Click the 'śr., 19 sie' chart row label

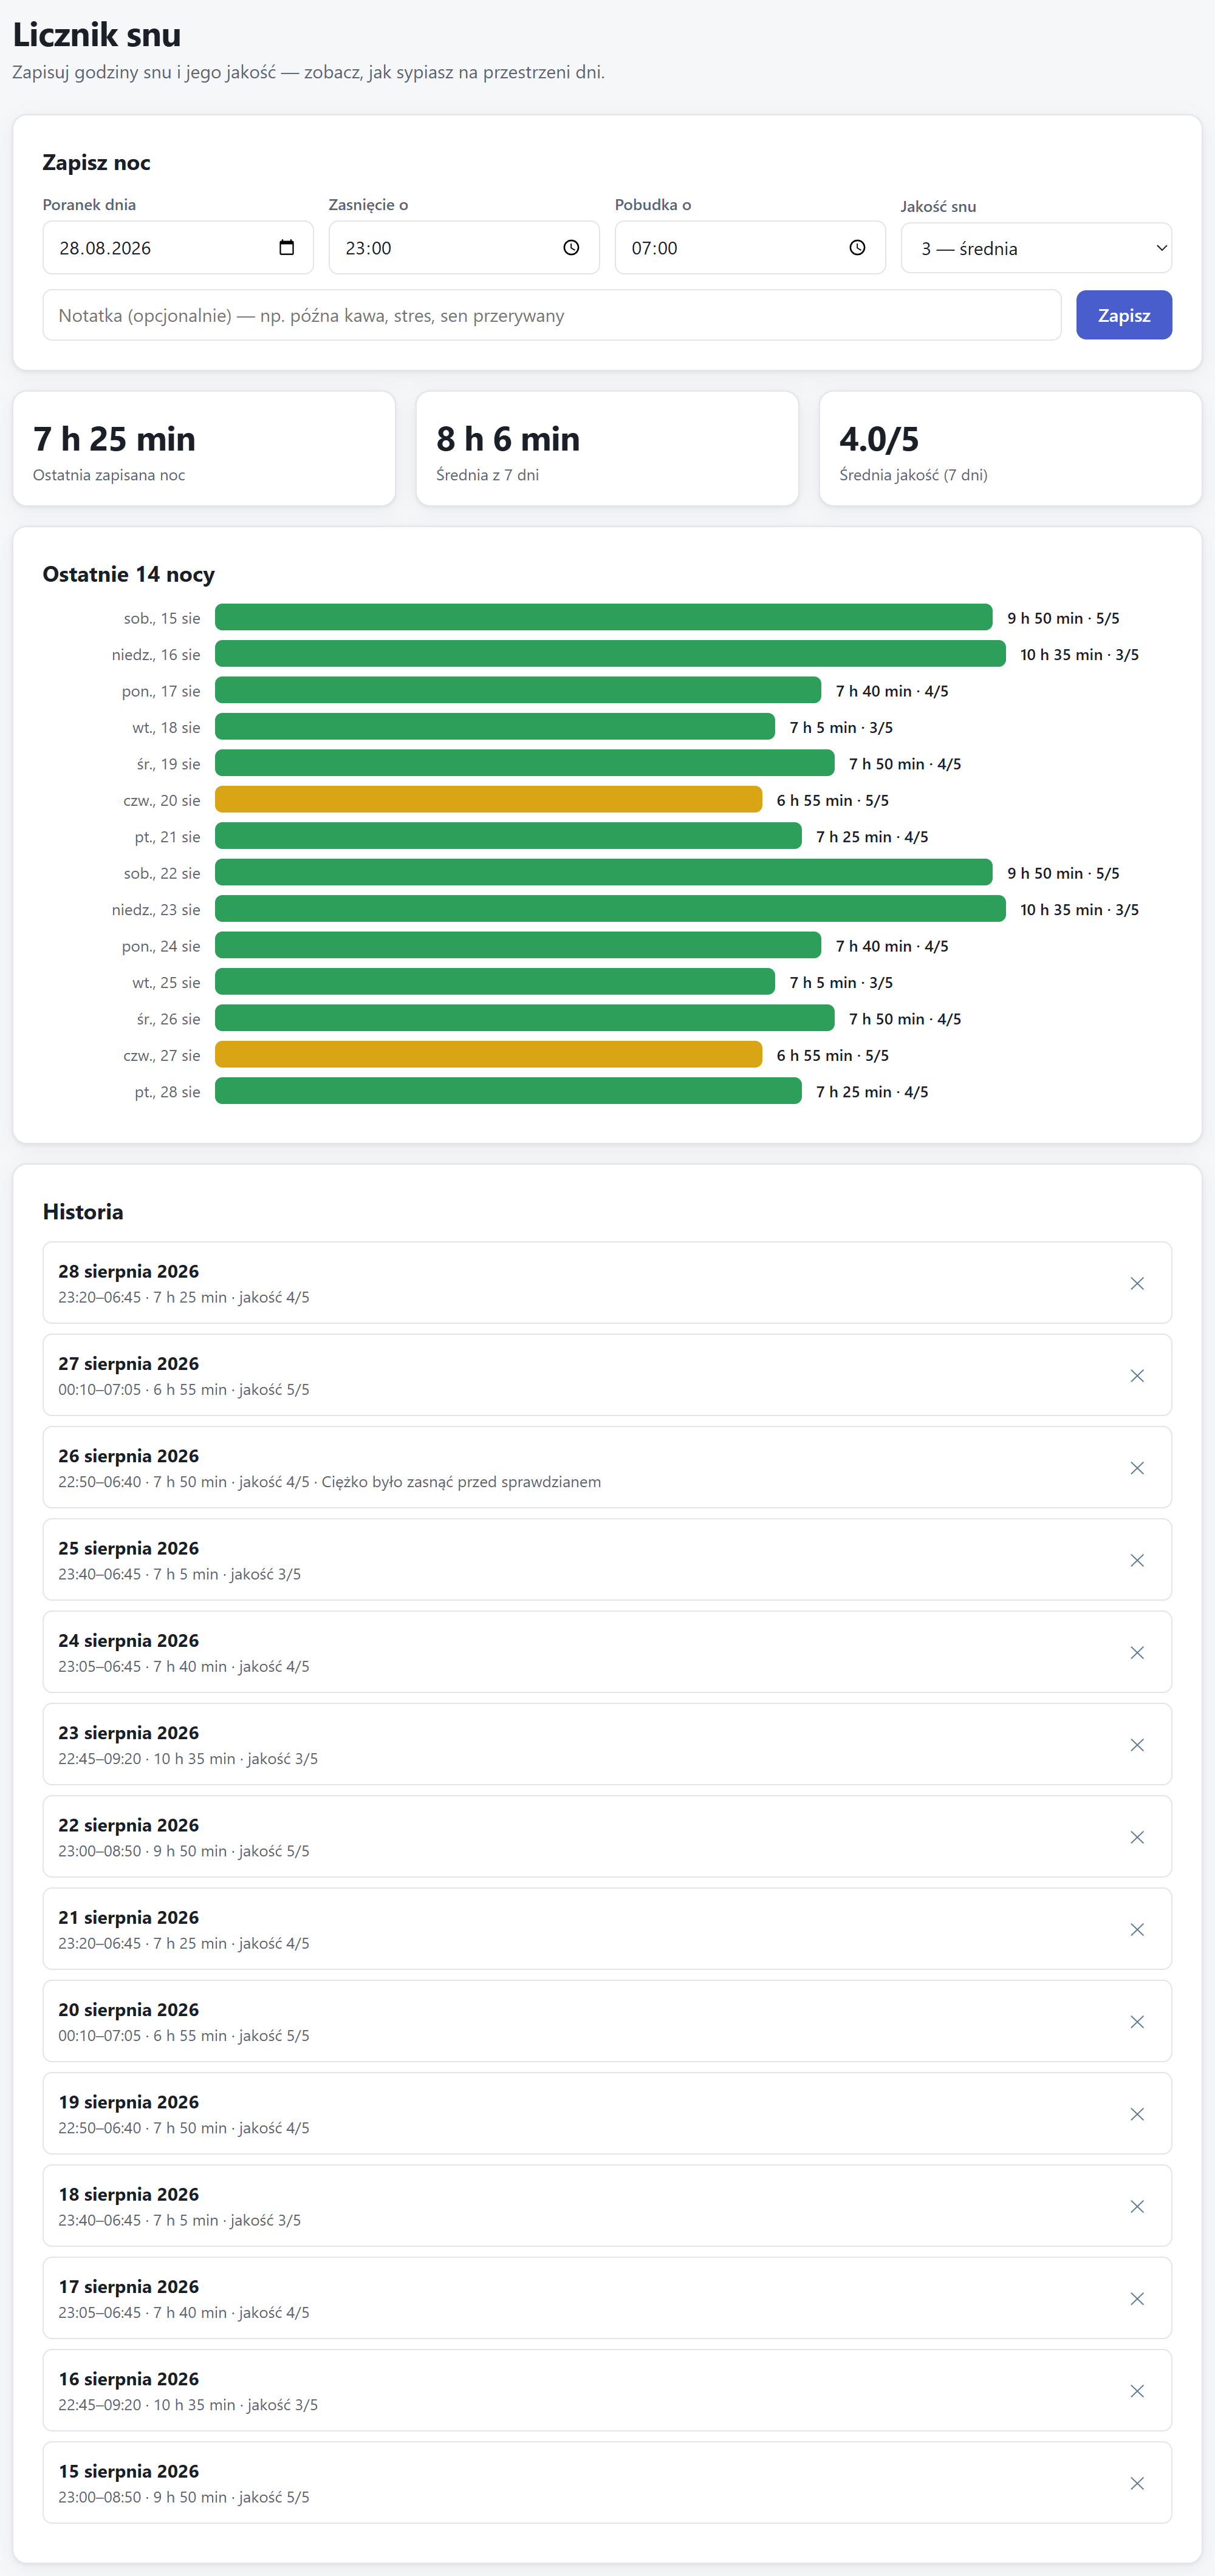(x=168, y=764)
